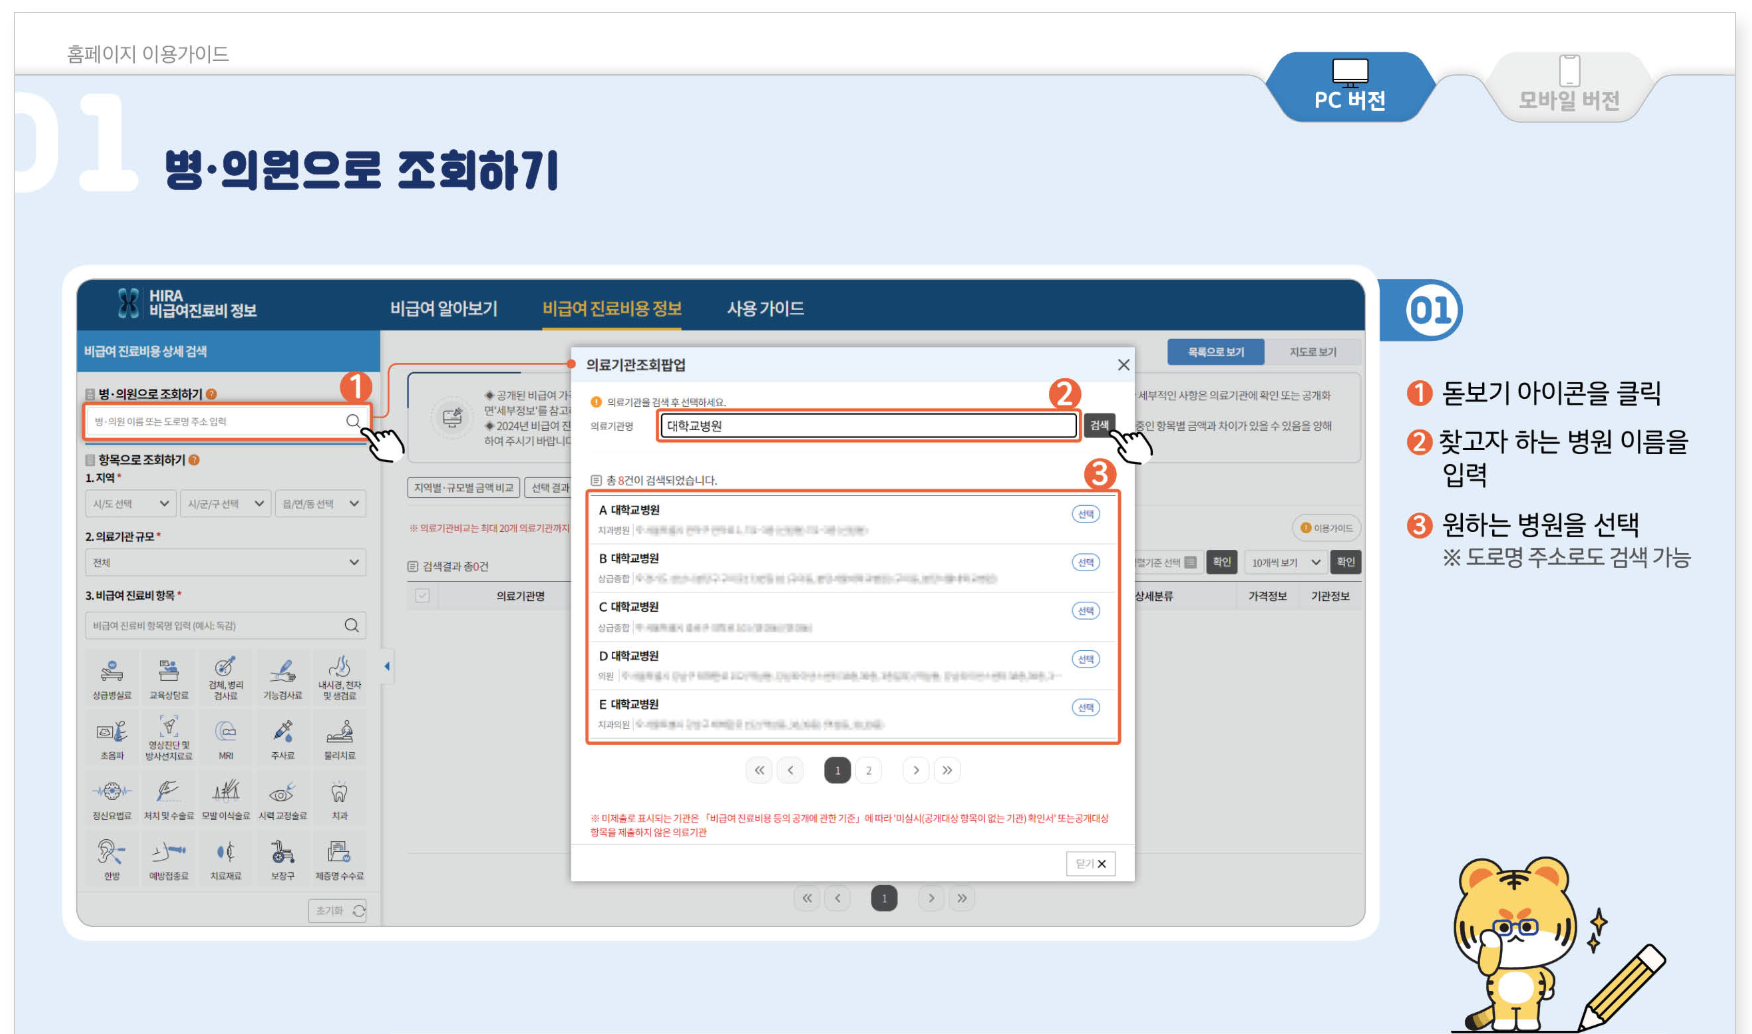Viewport: 1752px width, 1034px height.
Task: Click the 지역별·규모별 금액 비교 button
Action: click(464, 488)
